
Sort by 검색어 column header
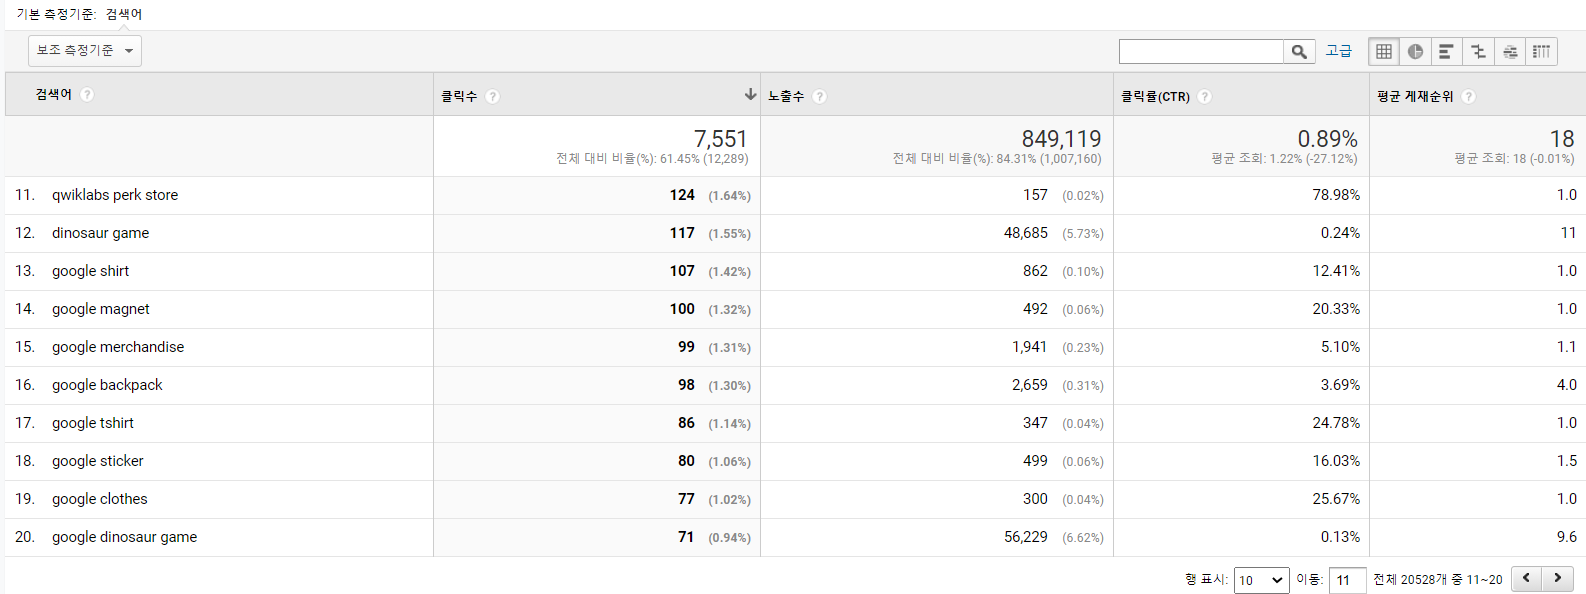(53, 94)
